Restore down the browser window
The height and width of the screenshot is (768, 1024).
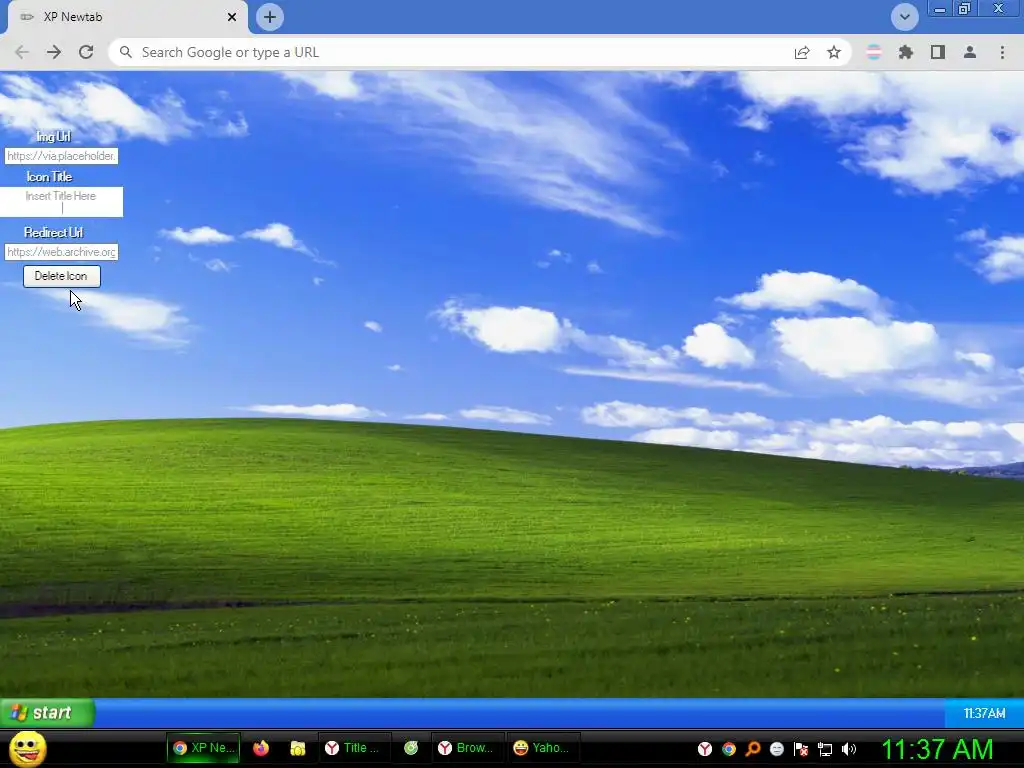964,9
